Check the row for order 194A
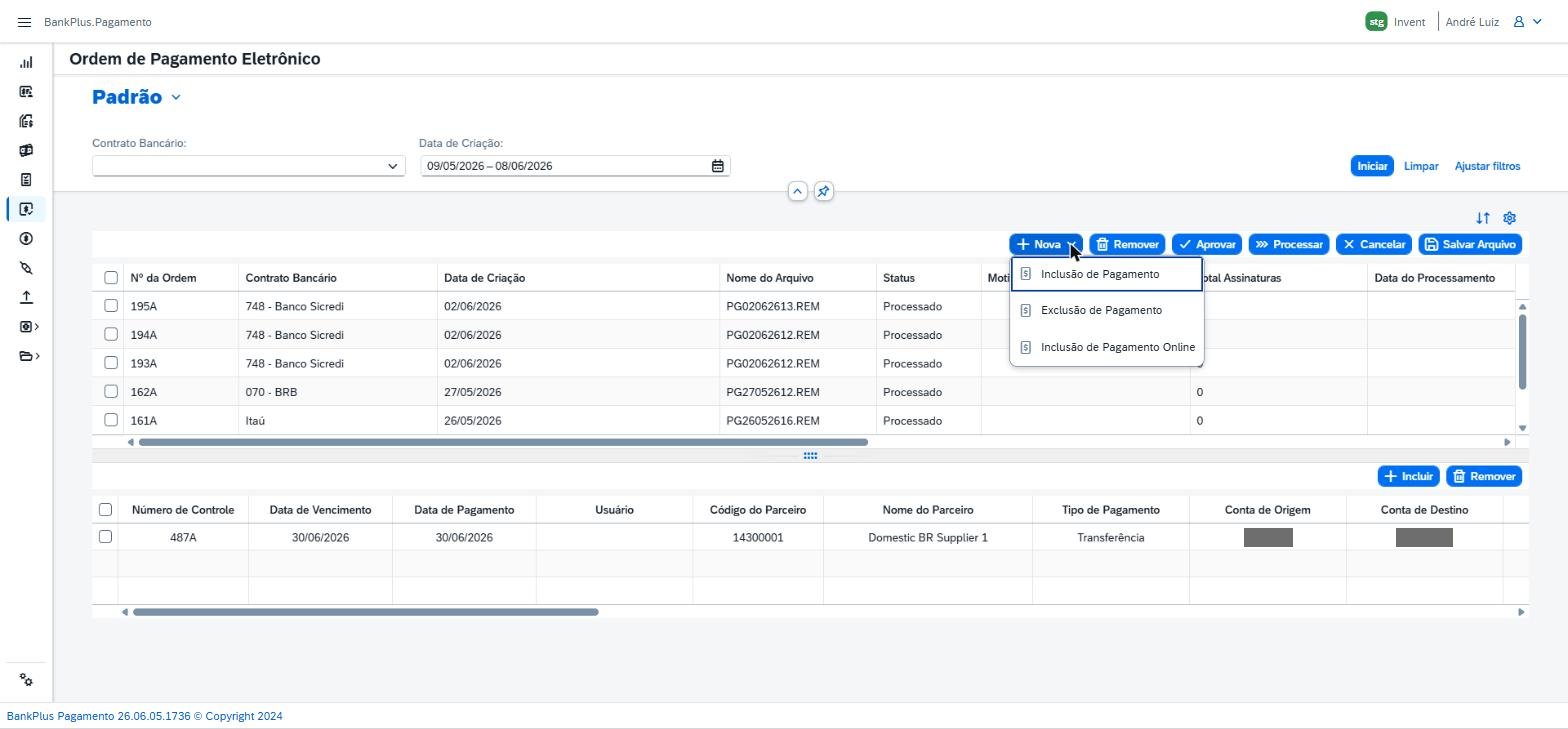 [111, 335]
